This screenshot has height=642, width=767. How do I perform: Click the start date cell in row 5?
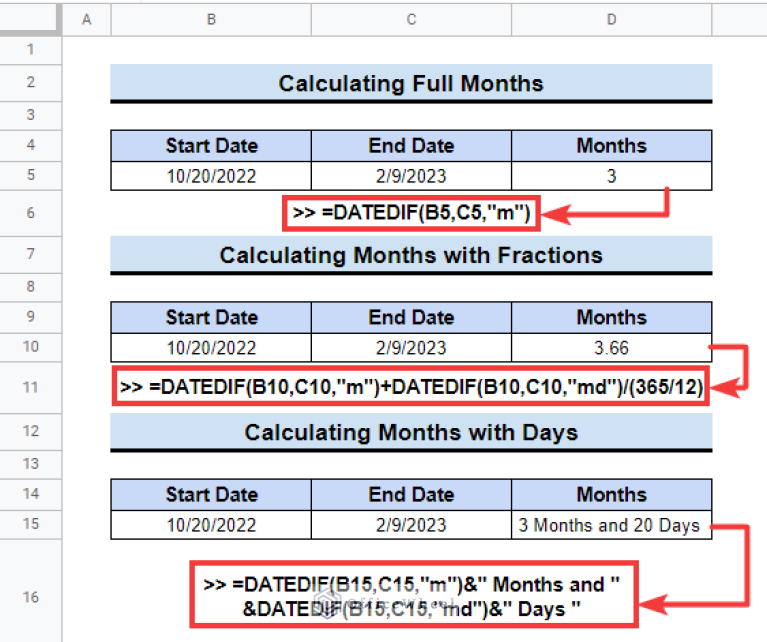tap(210, 176)
